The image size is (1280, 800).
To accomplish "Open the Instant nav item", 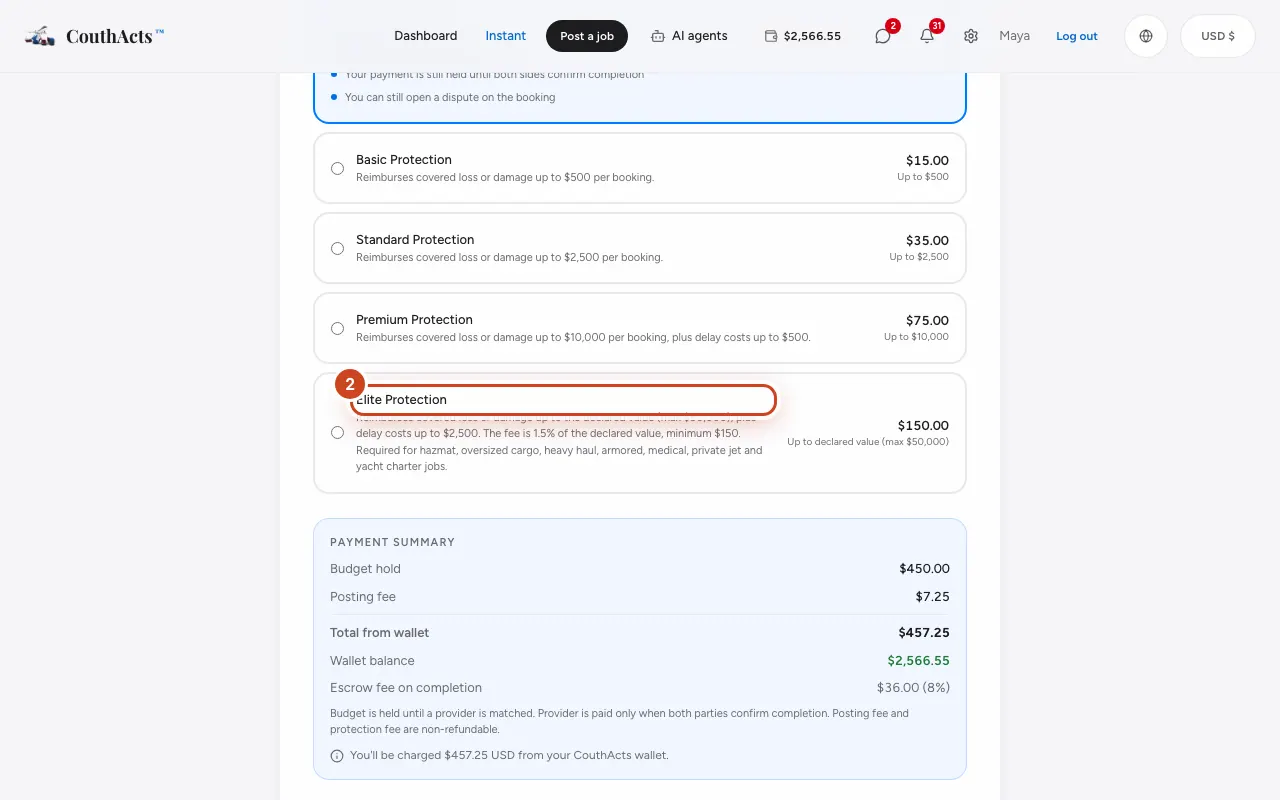I will click(x=506, y=36).
